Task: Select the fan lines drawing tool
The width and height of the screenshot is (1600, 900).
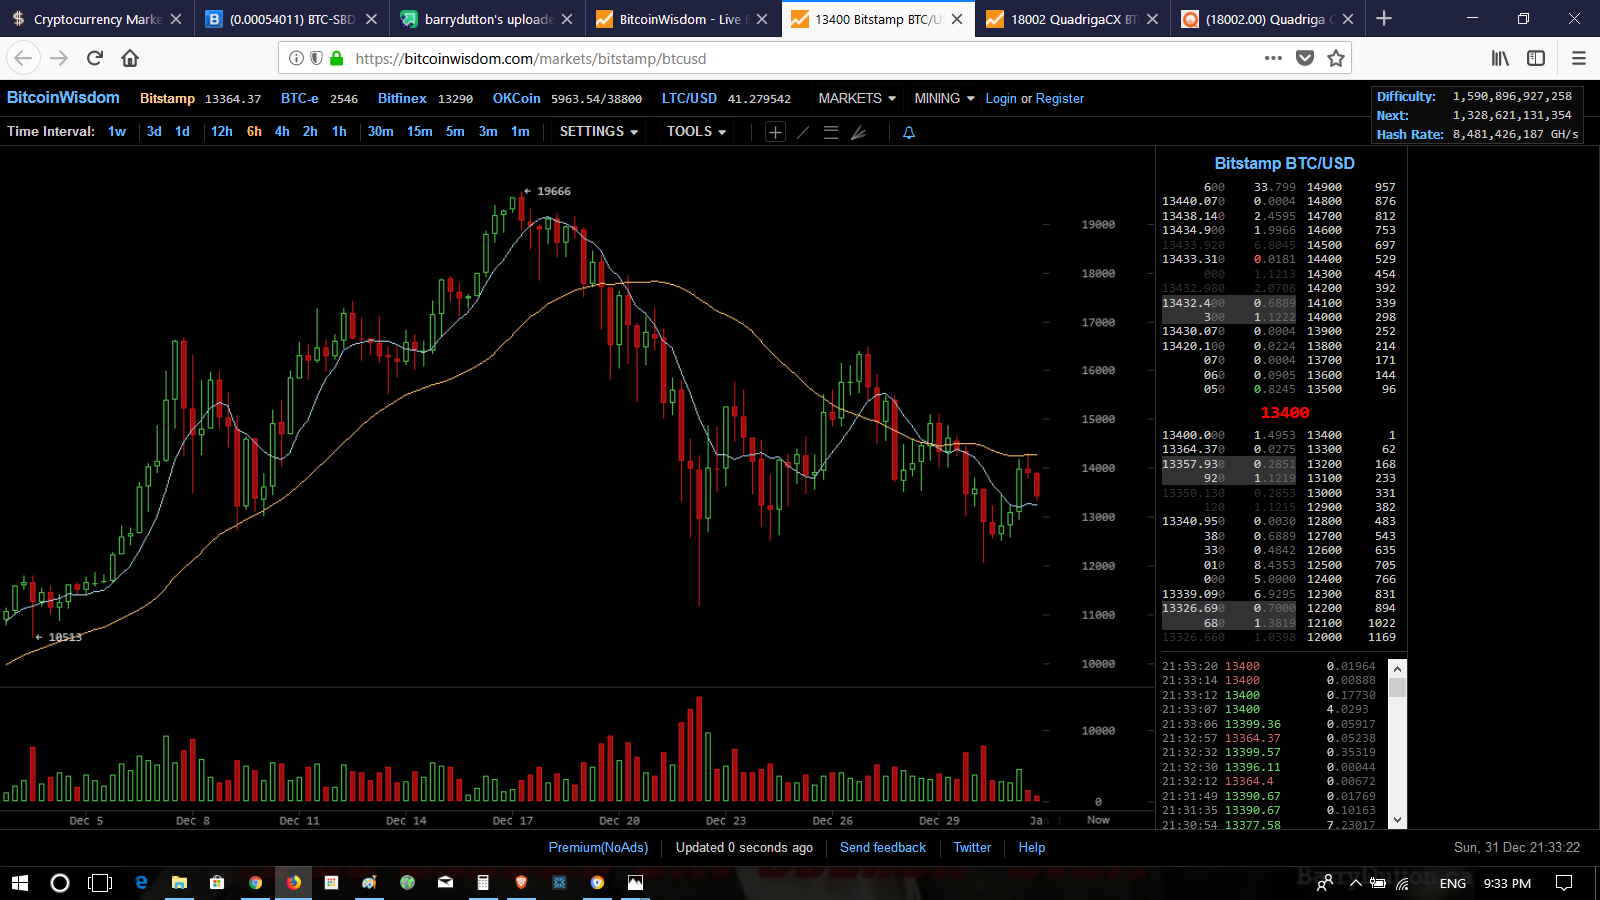Action: [858, 132]
